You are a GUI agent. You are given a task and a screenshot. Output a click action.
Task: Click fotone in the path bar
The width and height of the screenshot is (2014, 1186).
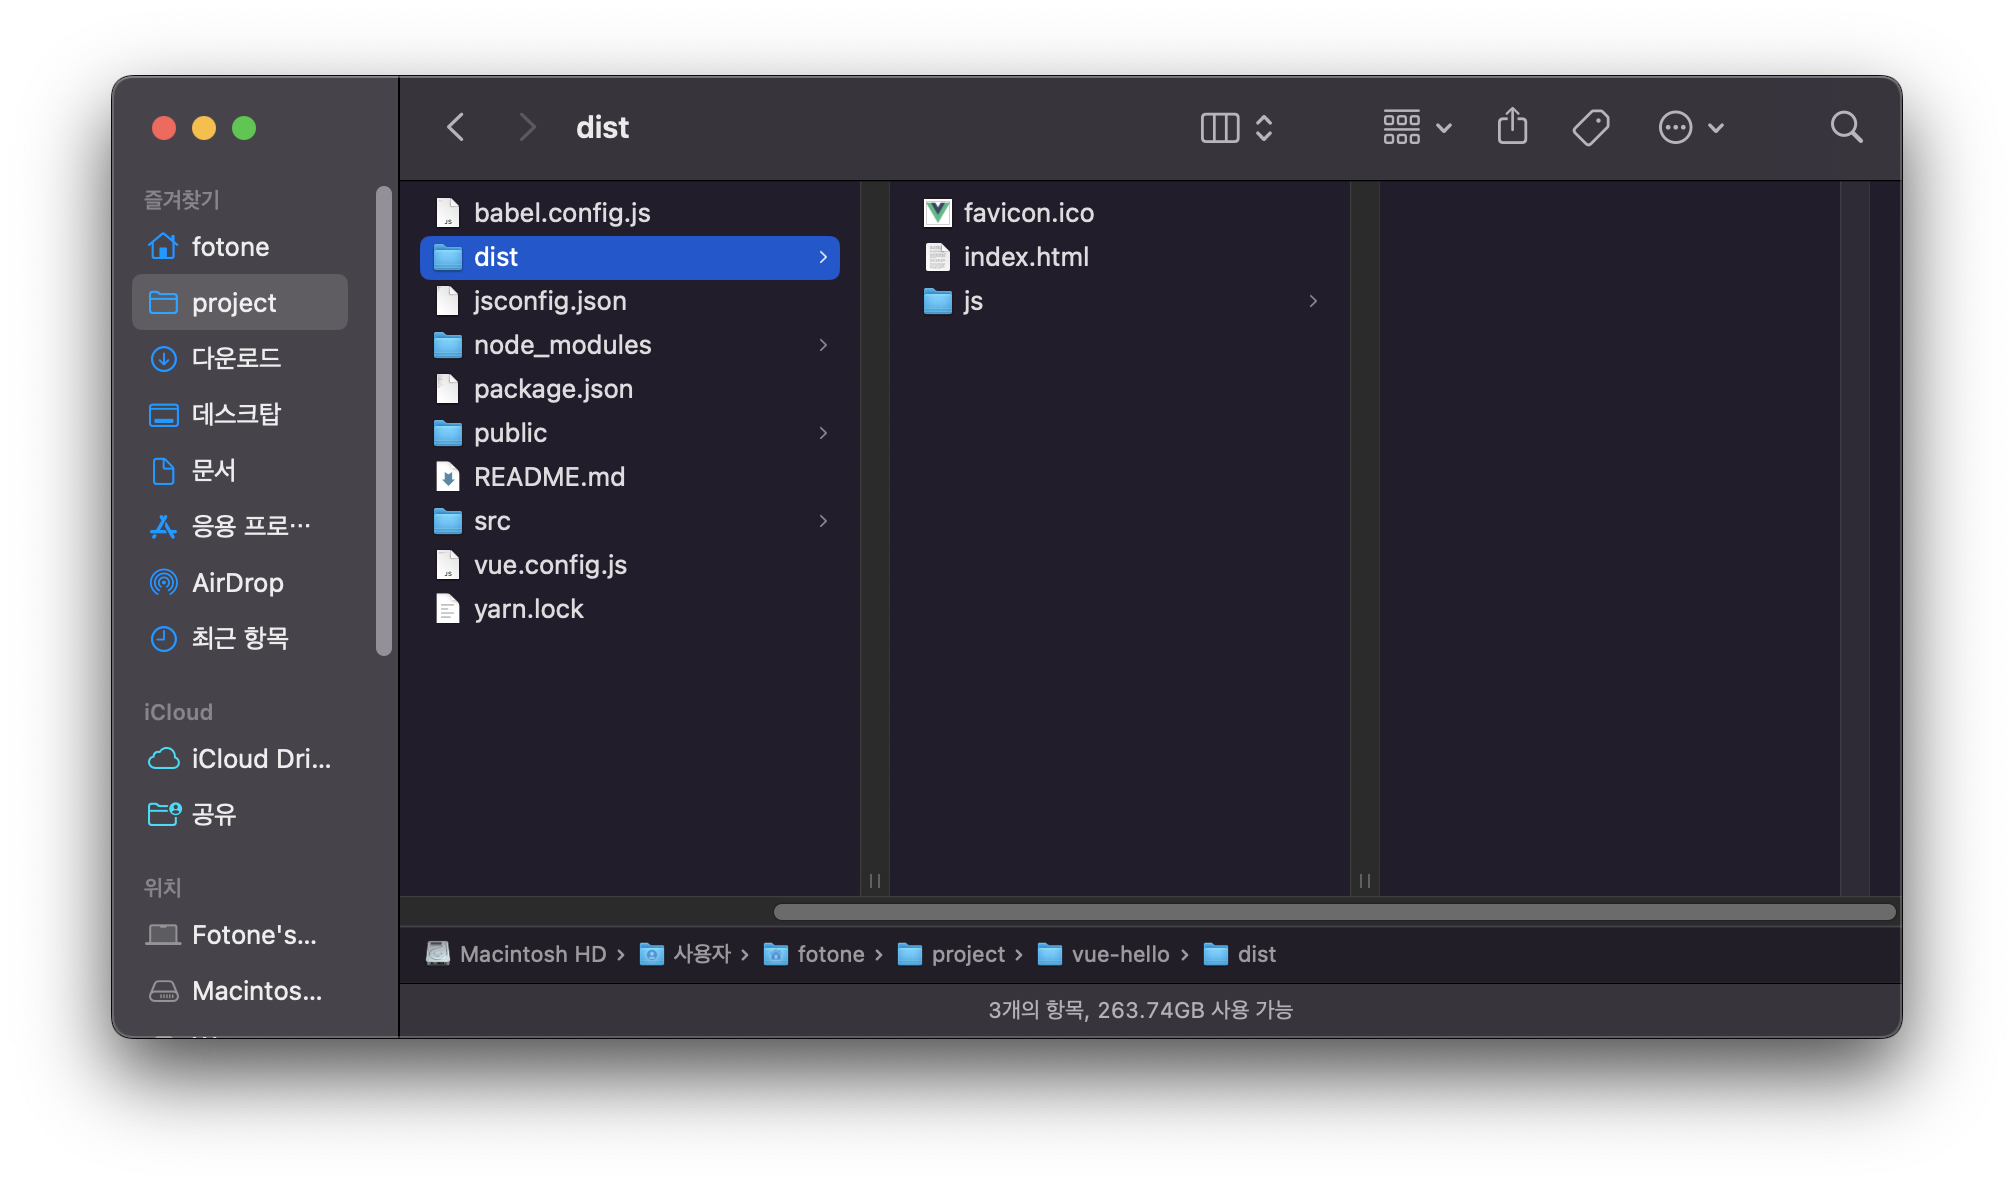(814, 954)
